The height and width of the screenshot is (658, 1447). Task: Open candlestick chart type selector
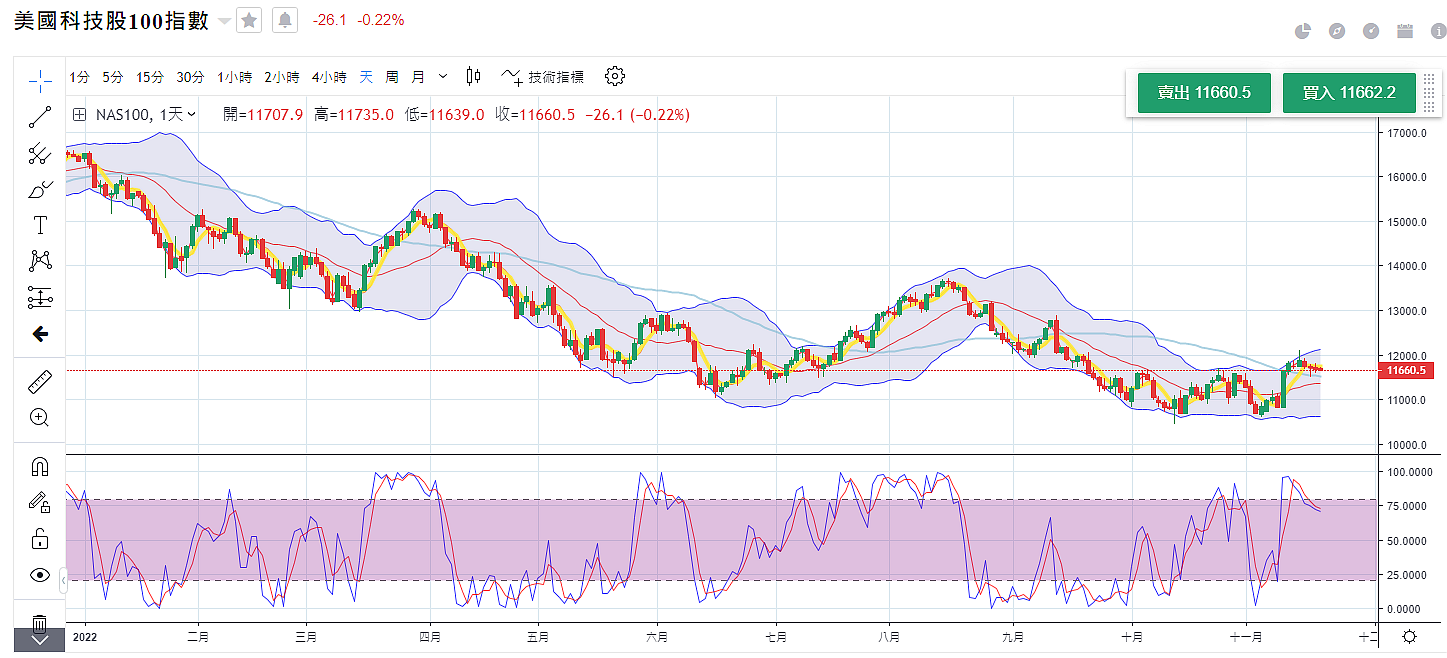tap(473, 77)
